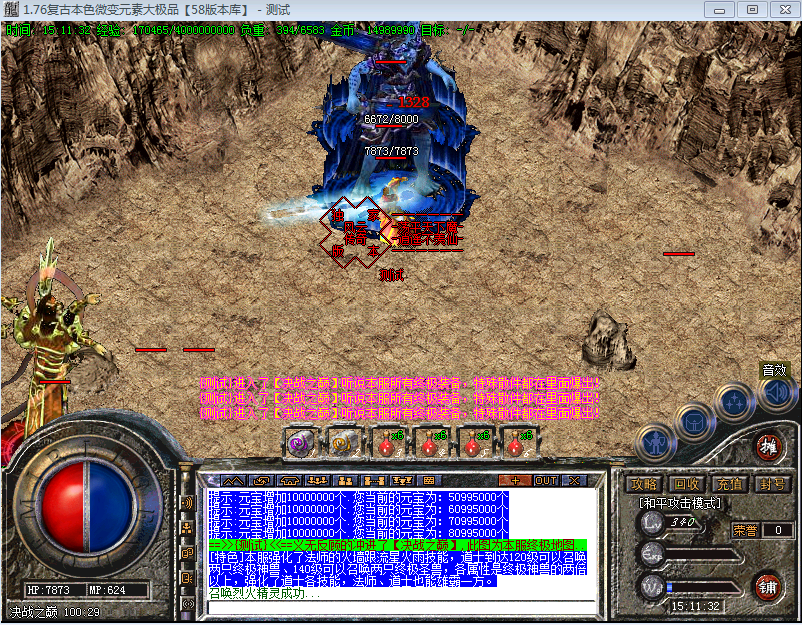Click the 6672/8000 health label on blue boss

[x=391, y=119]
